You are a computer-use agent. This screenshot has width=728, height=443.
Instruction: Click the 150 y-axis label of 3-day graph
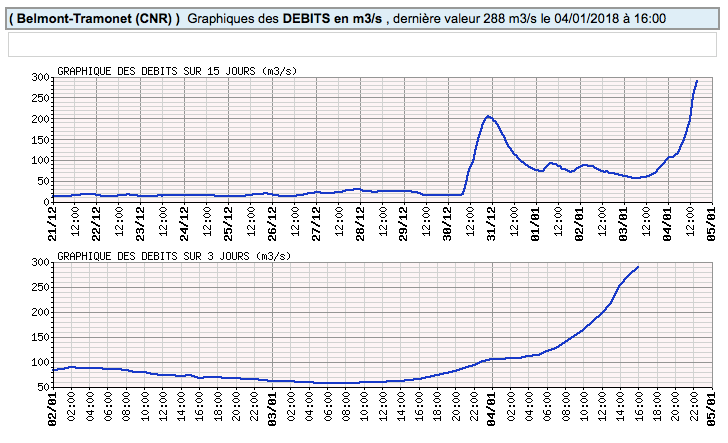pyautogui.click(x=39, y=337)
